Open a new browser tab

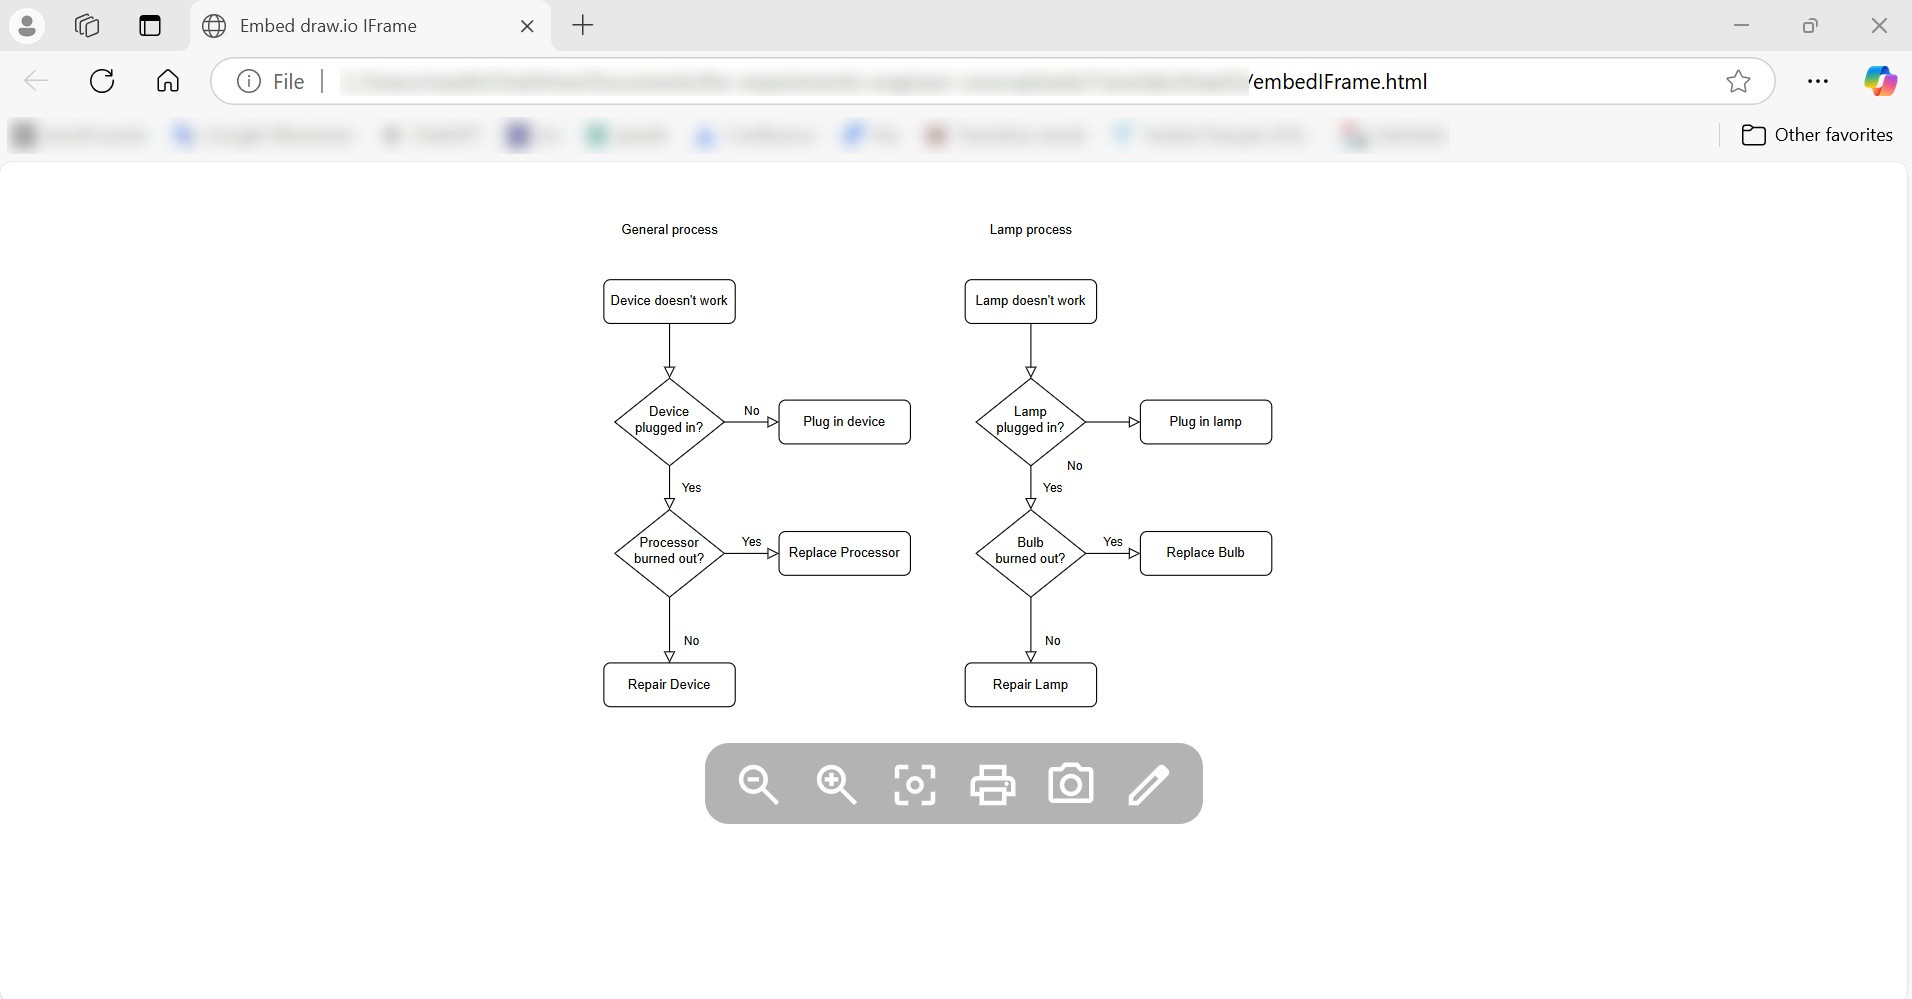(583, 26)
